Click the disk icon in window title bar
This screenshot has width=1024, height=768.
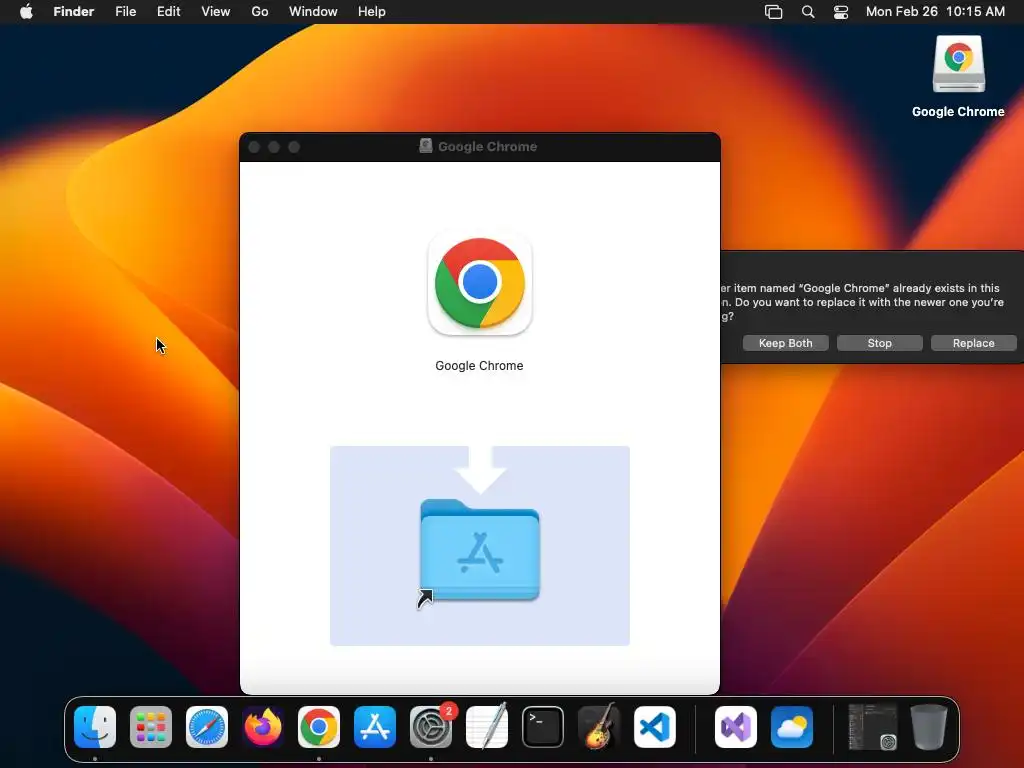[426, 146]
